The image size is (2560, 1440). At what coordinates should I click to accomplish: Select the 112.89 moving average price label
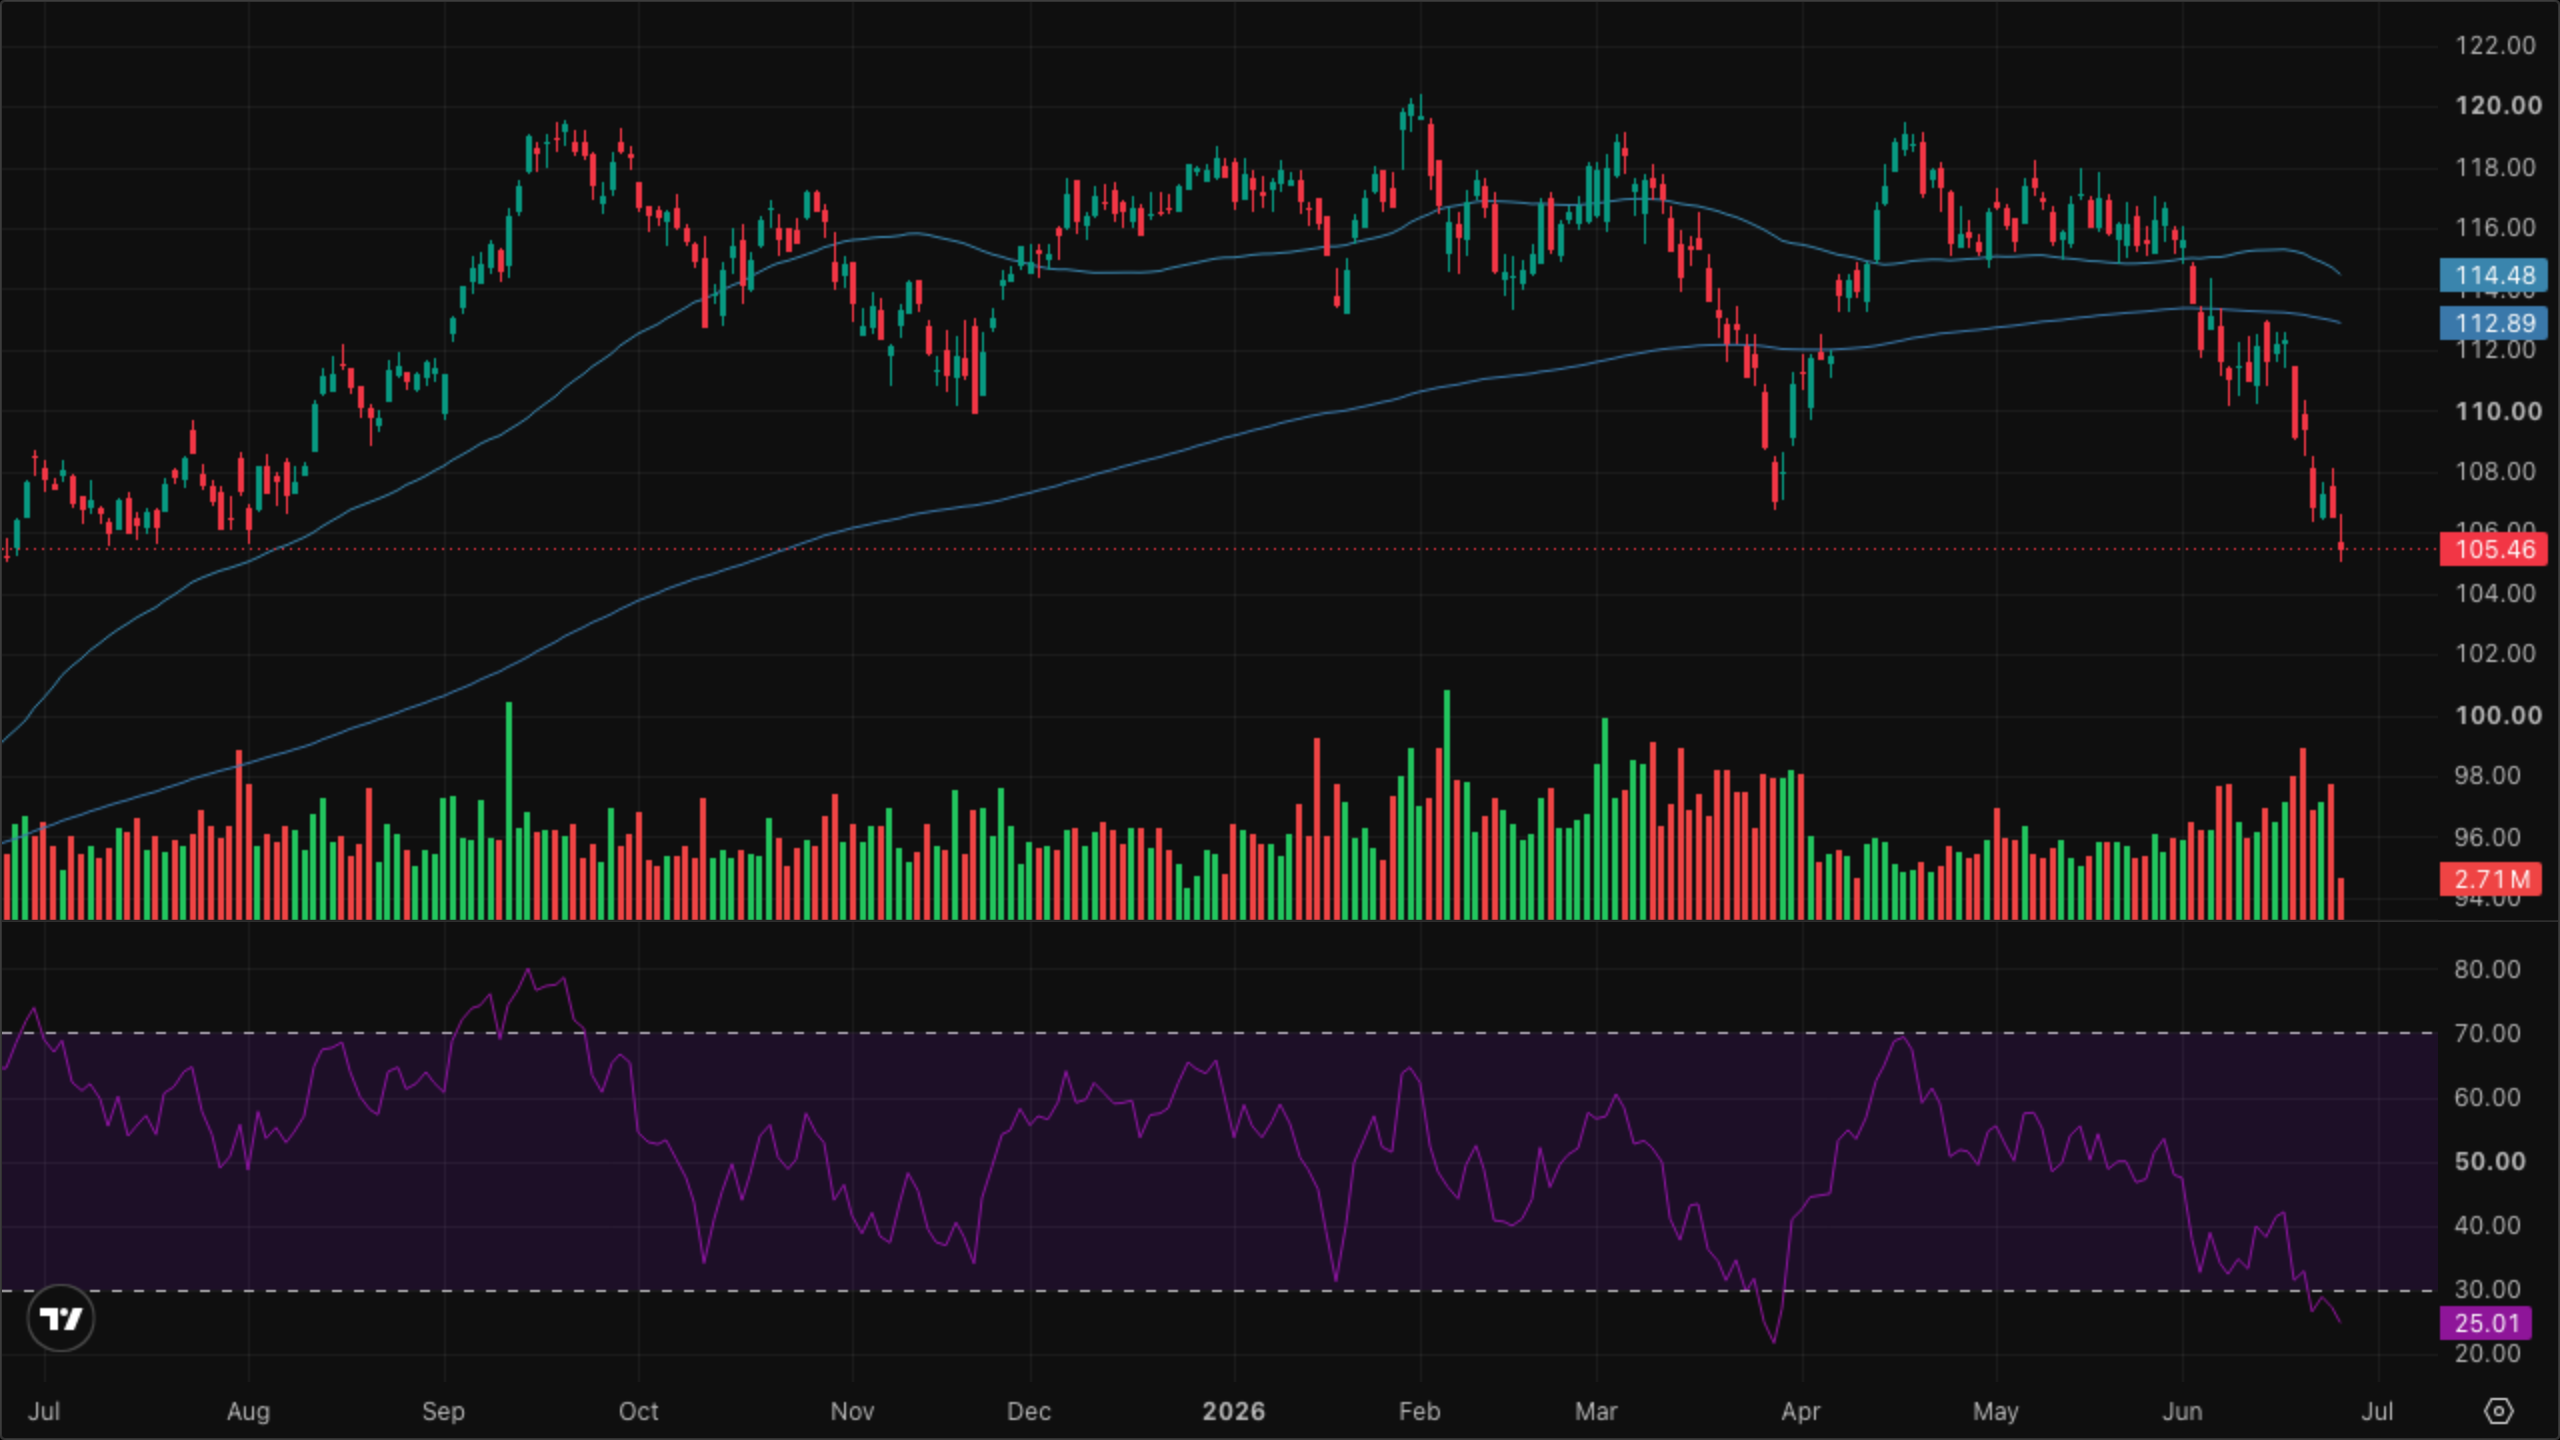[2494, 323]
